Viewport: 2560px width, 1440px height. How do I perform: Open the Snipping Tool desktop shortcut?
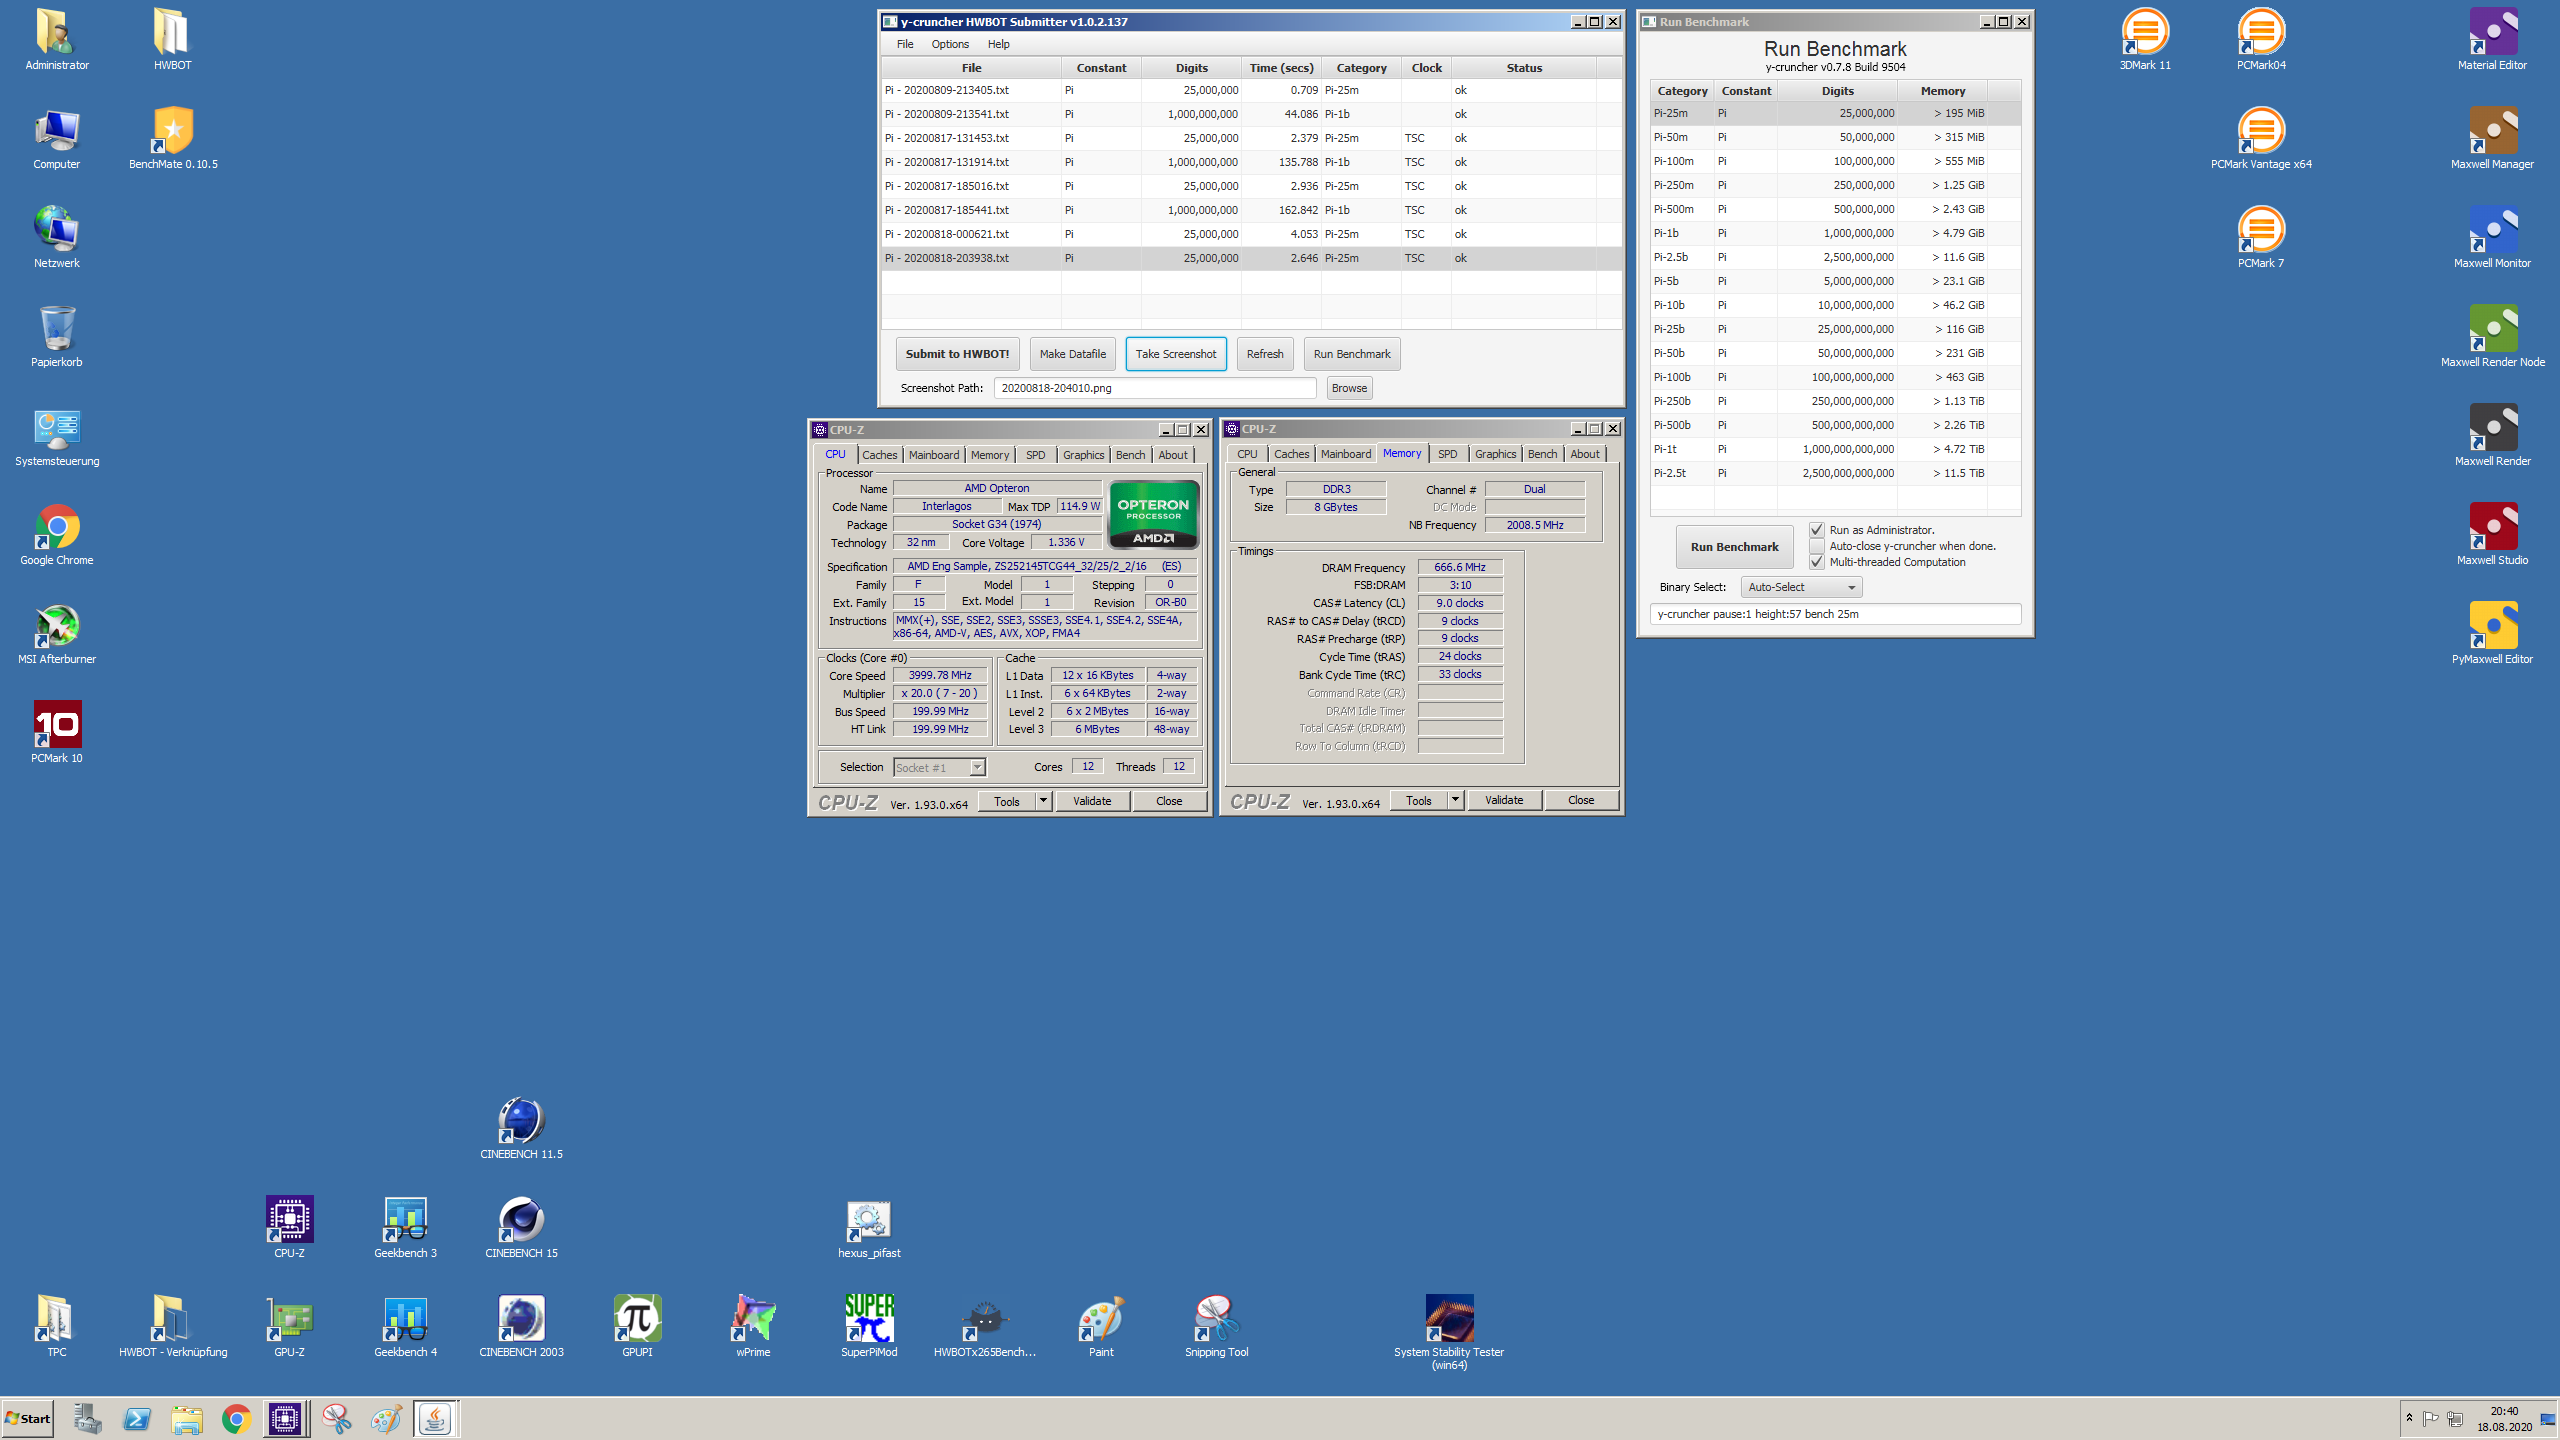(1217, 1326)
